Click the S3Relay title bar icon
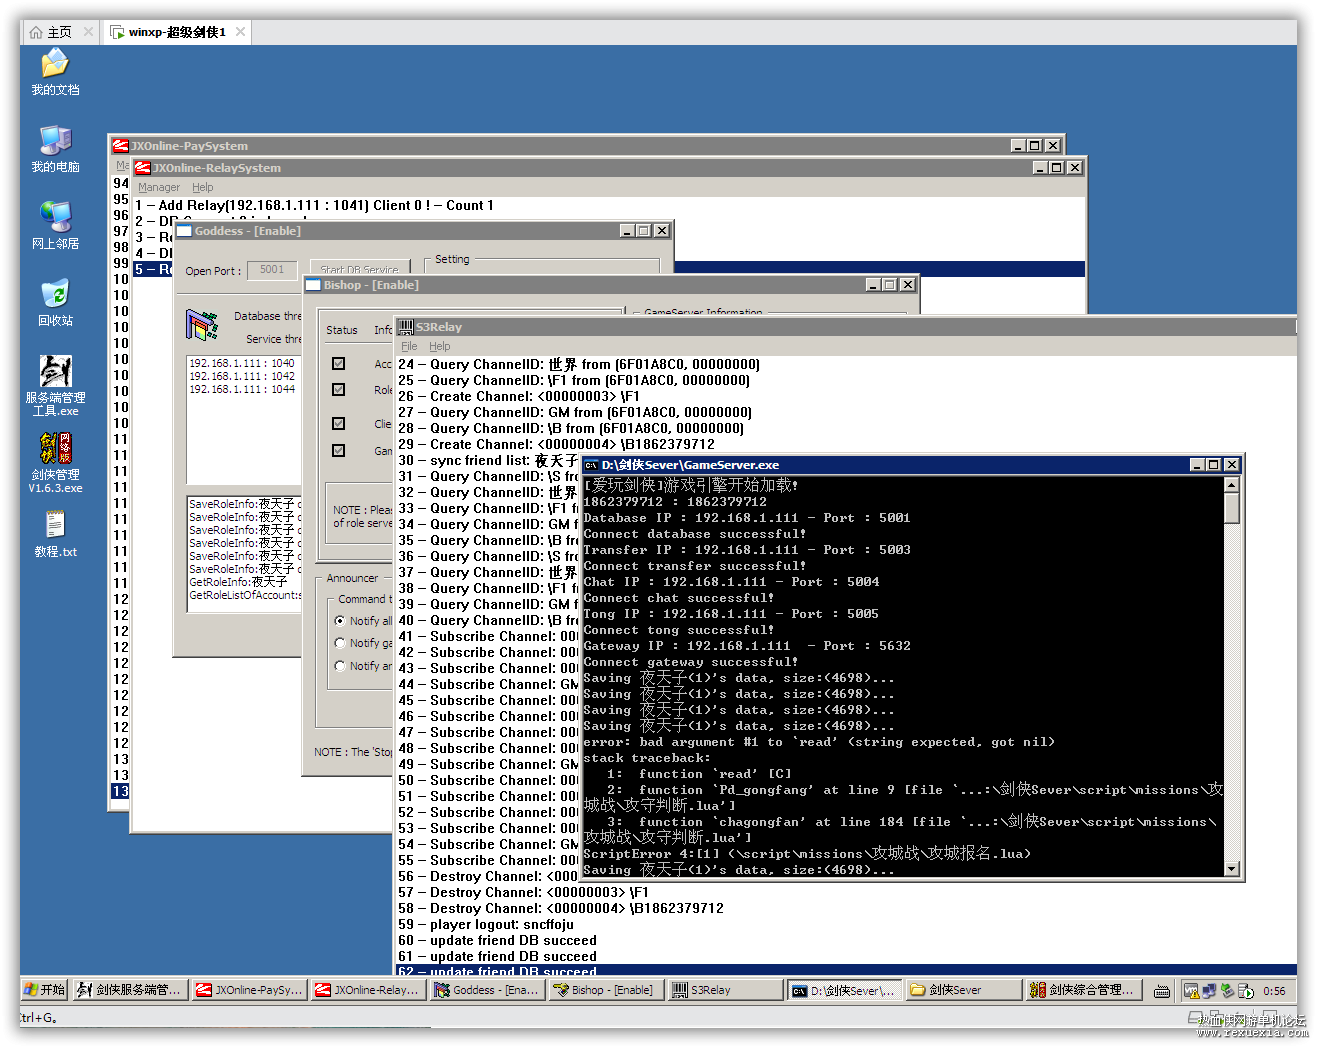Image resolution: width=1317 pixels, height=1048 pixels. 406,327
